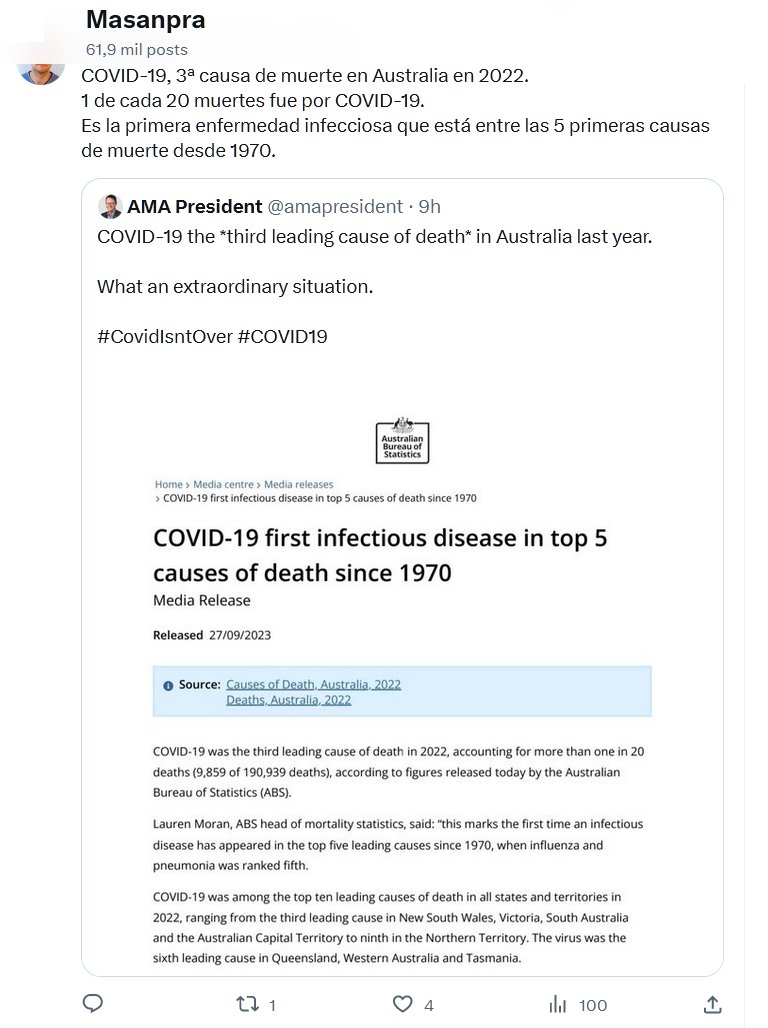The width and height of the screenshot is (768, 1028).
Task: Open the Media releases breadcrumb link
Action: [x=298, y=484]
